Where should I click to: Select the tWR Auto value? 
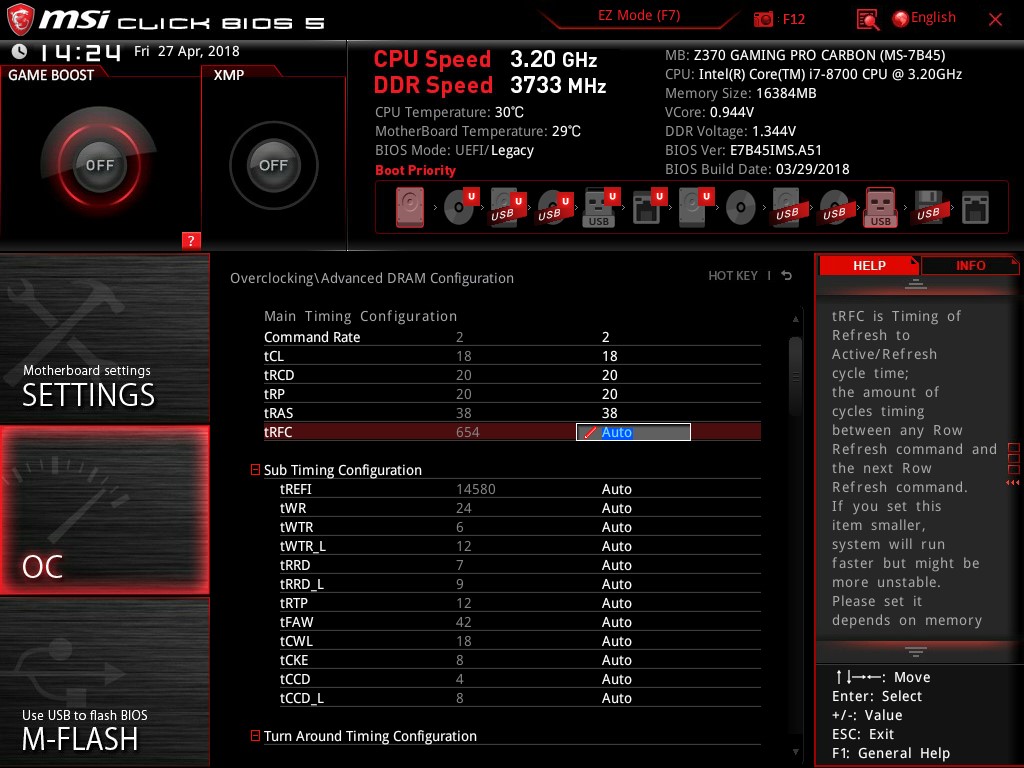[x=616, y=508]
